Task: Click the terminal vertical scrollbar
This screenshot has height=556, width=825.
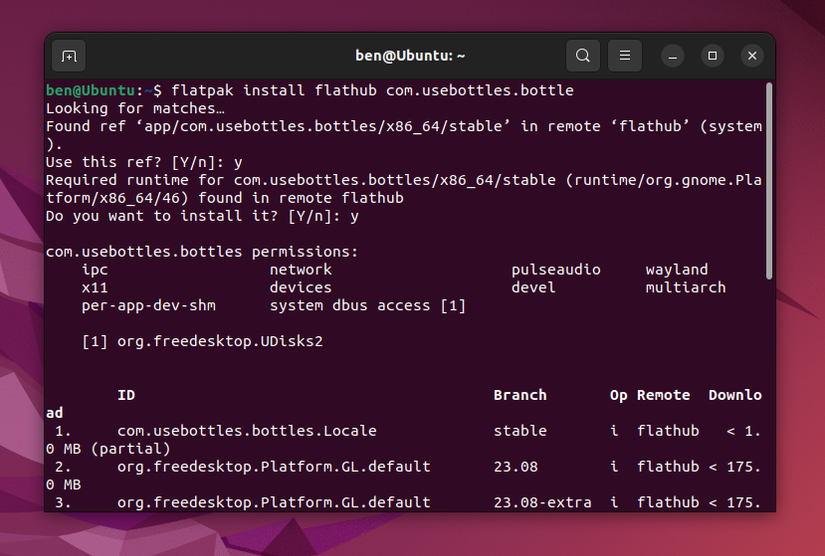Action: (769, 181)
